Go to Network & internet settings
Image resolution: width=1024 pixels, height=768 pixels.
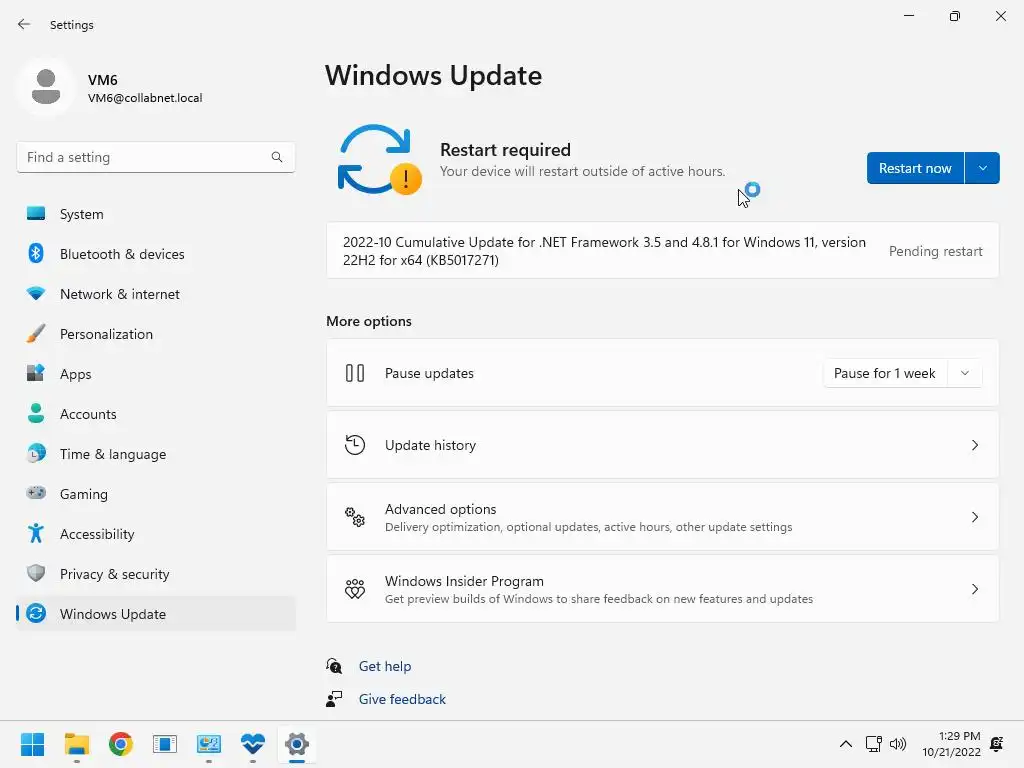point(156,293)
